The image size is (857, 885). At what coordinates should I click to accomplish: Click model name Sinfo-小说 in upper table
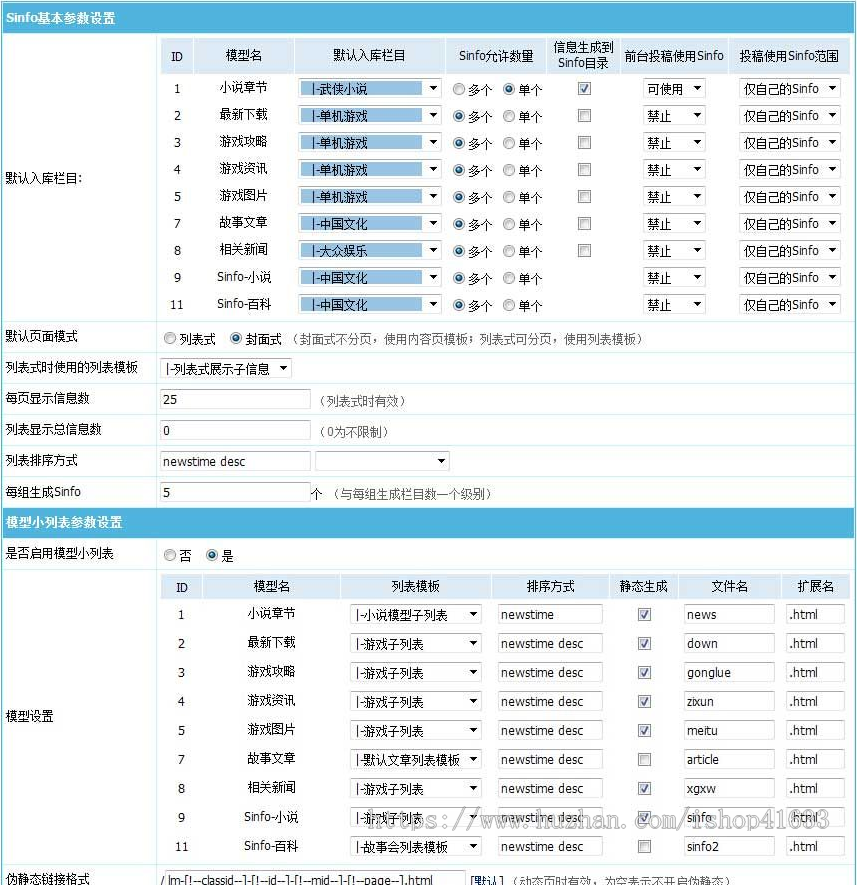[x=244, y=277]
